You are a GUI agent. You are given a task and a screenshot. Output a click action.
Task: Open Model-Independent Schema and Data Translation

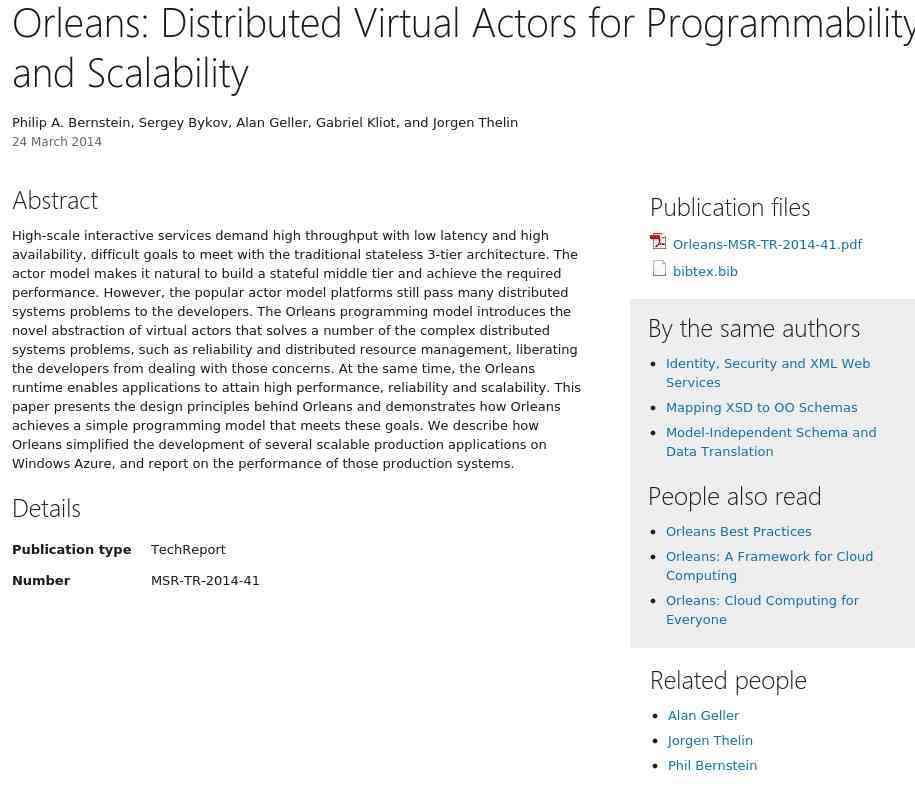771,442
